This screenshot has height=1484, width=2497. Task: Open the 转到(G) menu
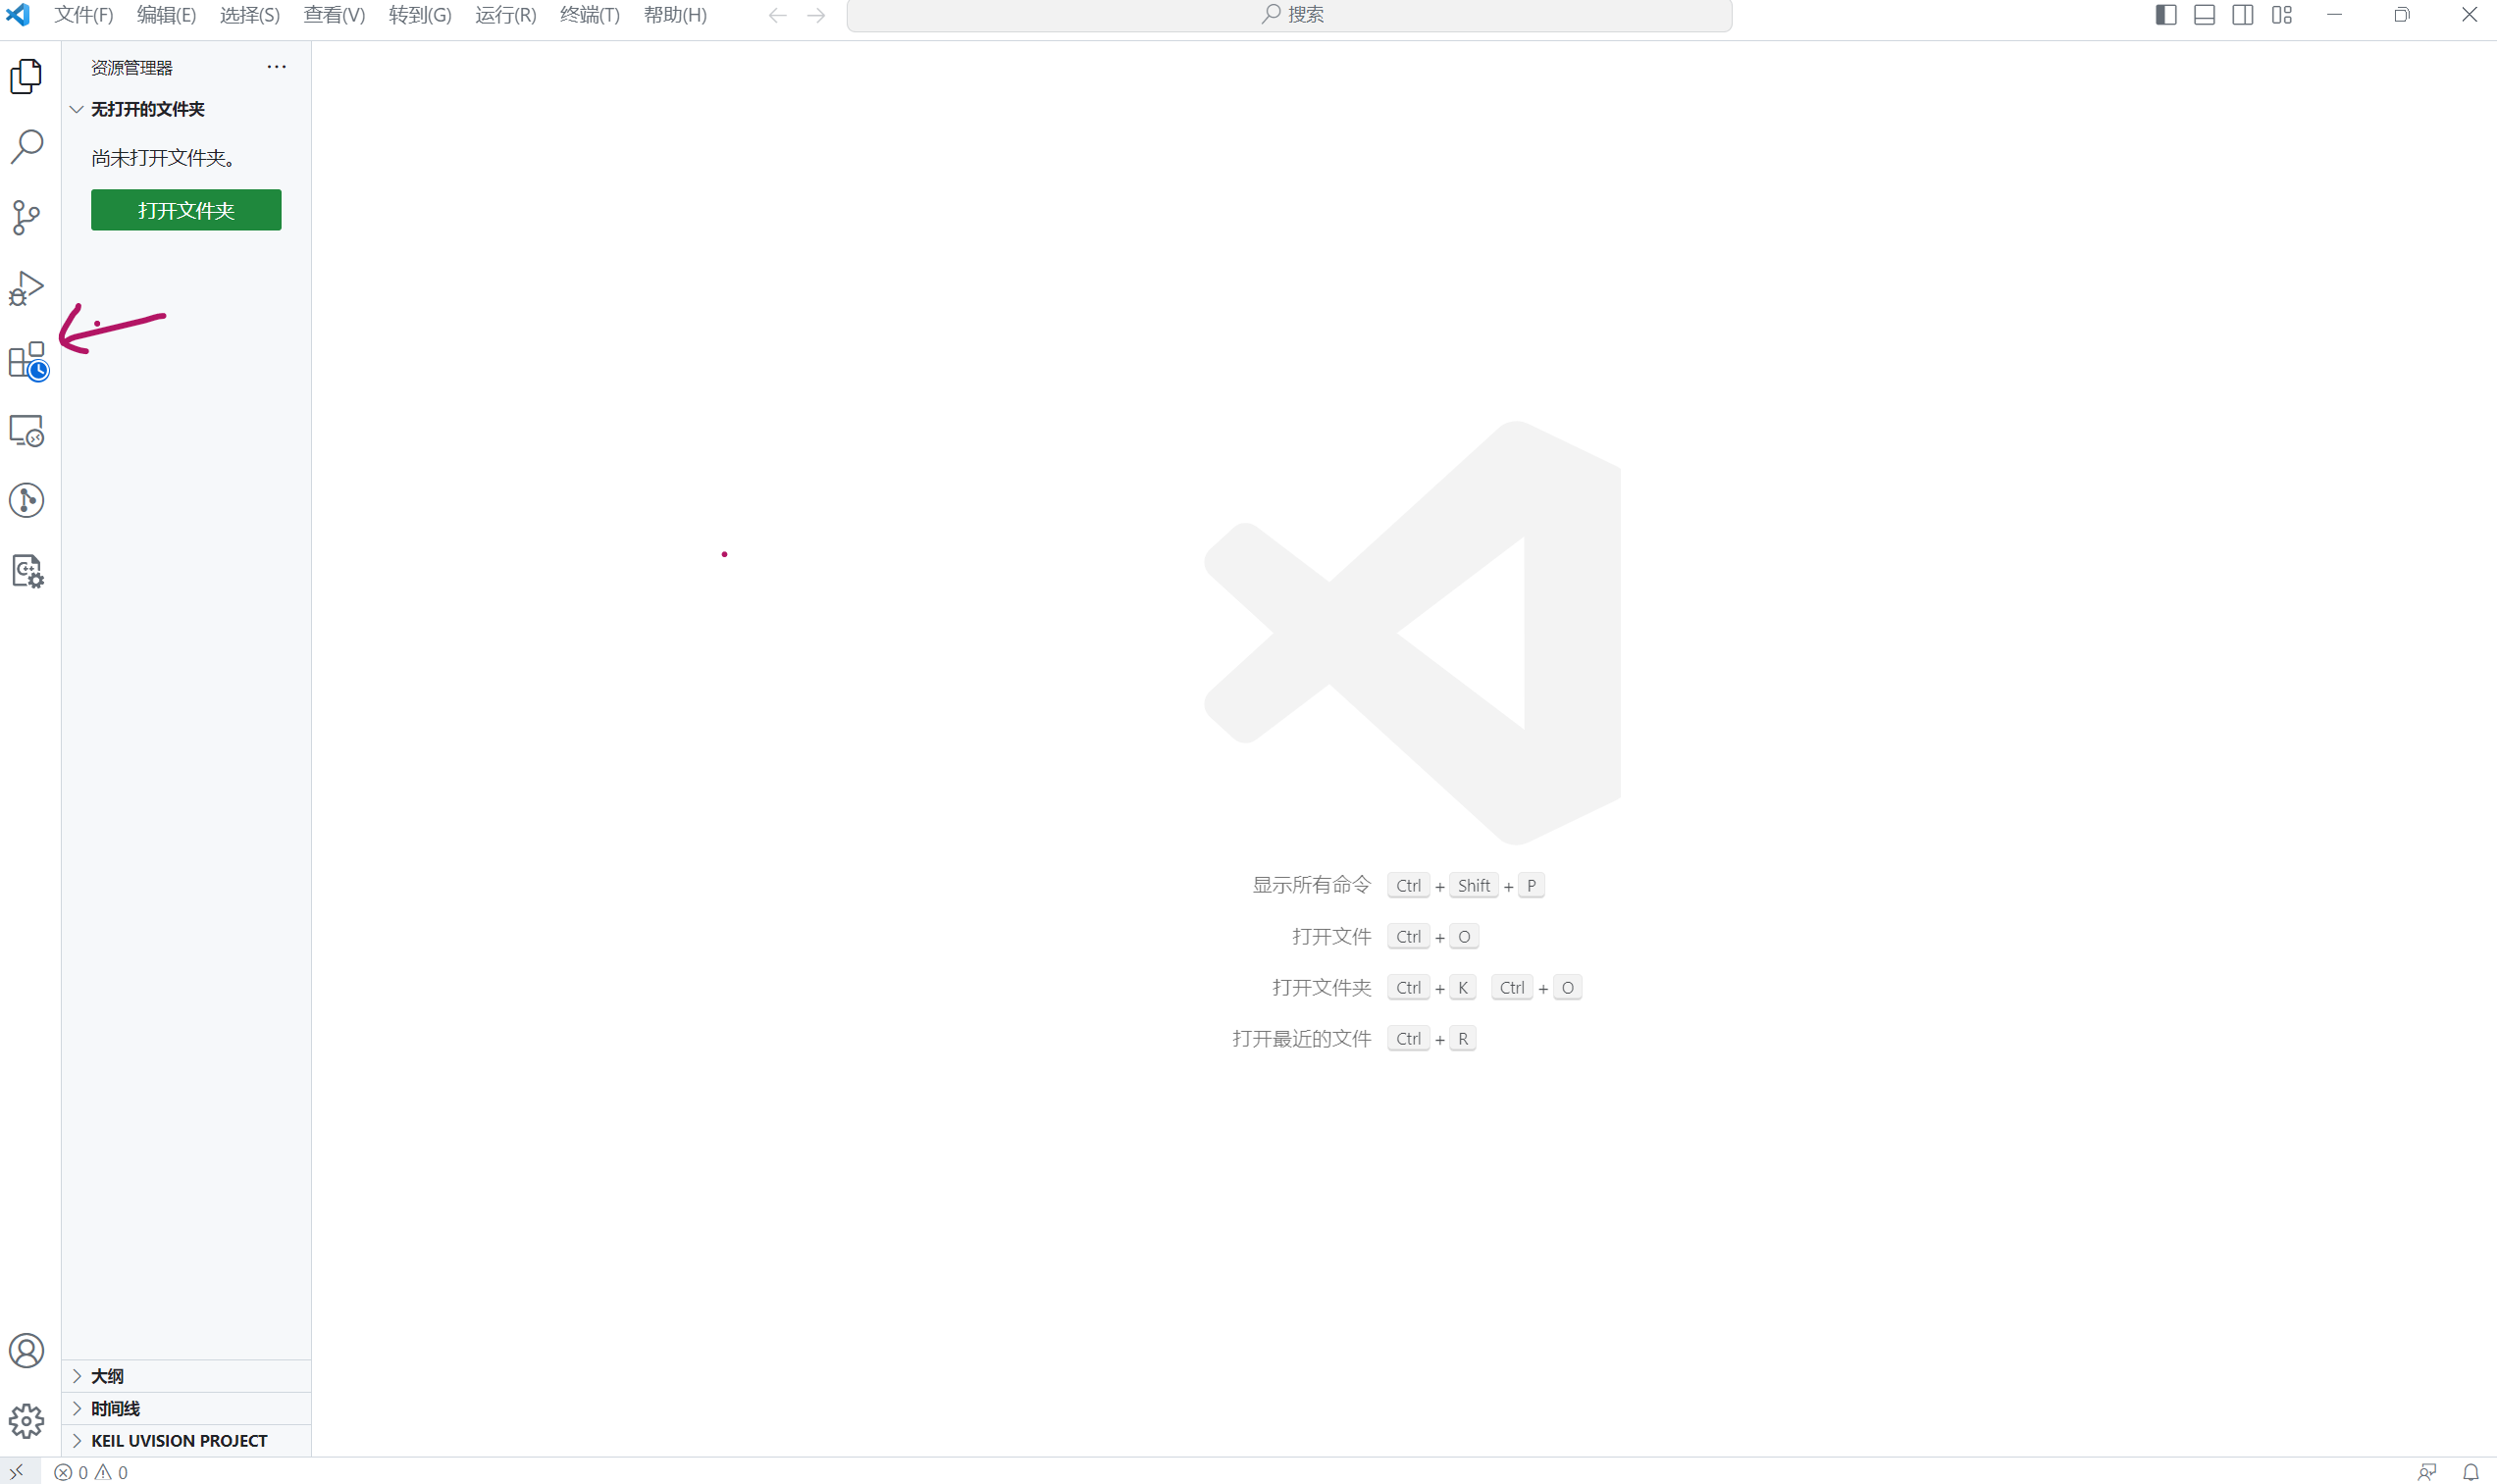(x=420, y=15)
